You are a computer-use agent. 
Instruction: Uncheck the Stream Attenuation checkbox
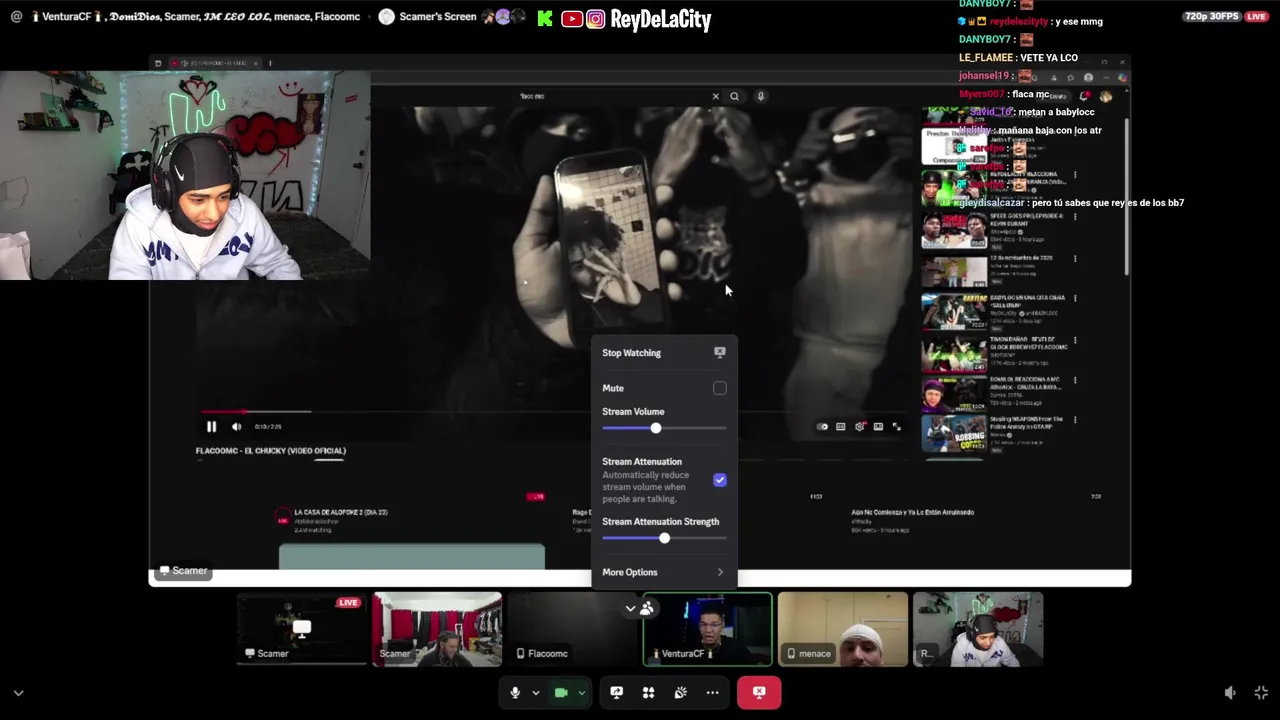[x=720, y=480]
